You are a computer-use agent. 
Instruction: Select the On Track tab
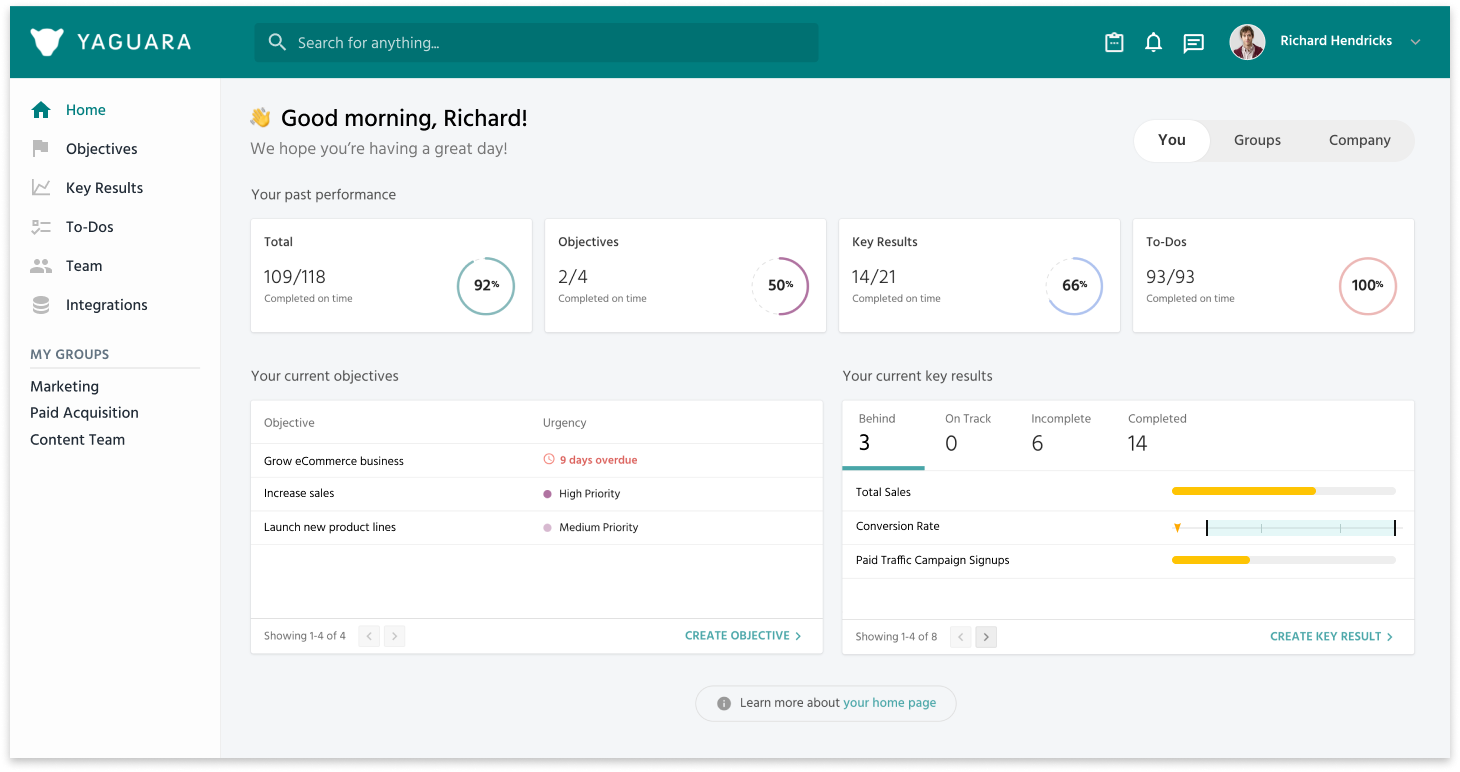[x=968, y=434]
